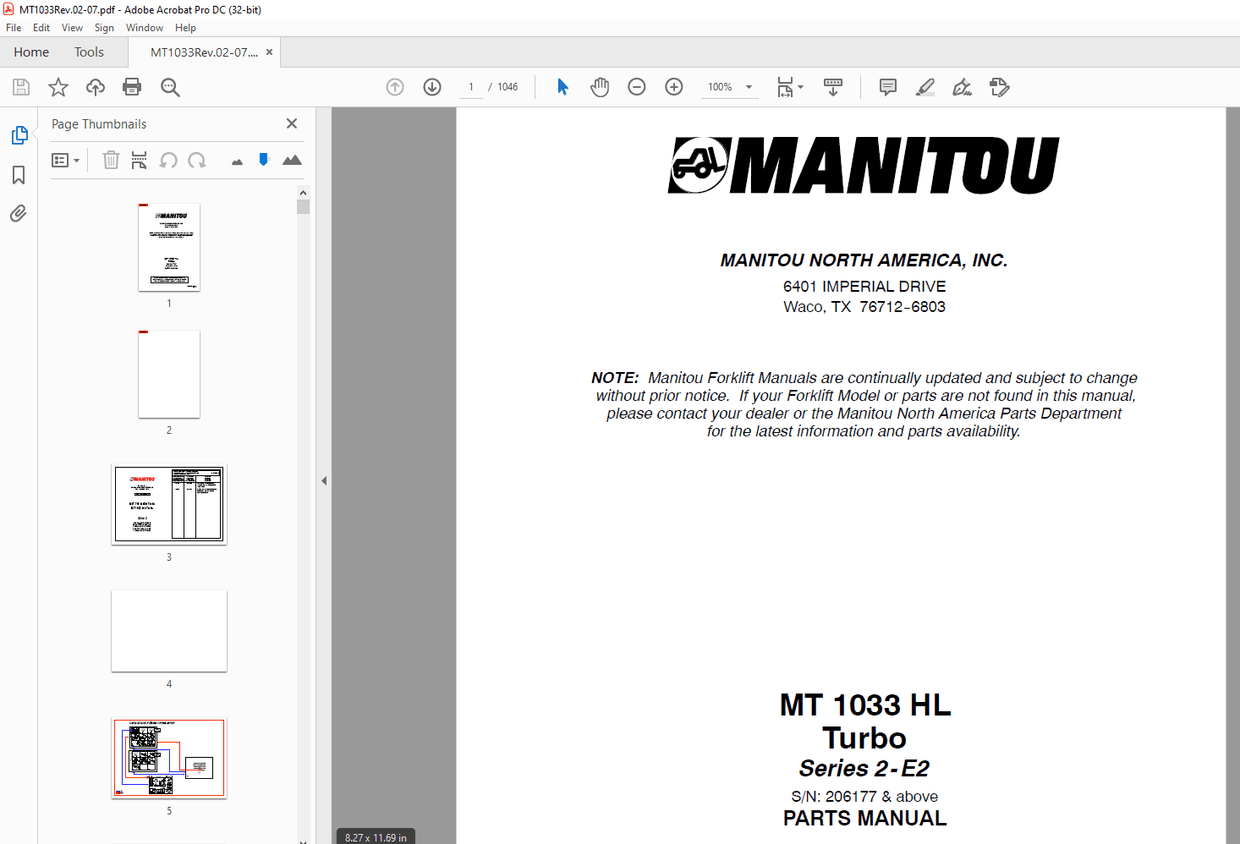The height and width of the screenshot is (844, 1240).
Task: Select page 3 thumbnail
Action: pyautogui.click(x=168, y=505)
